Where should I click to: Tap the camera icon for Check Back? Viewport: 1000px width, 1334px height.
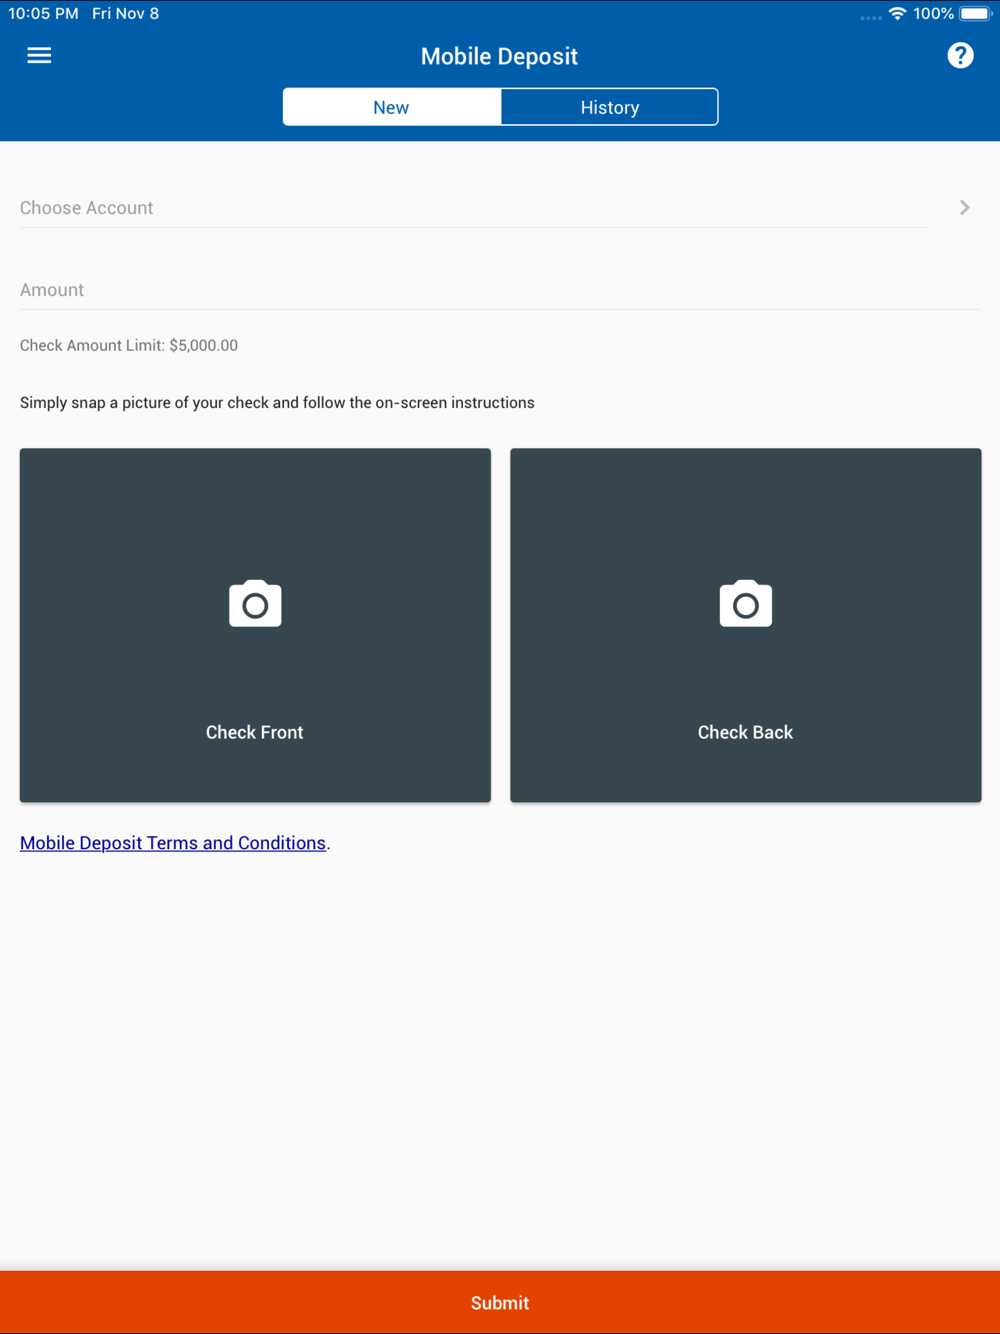(746, 604)
